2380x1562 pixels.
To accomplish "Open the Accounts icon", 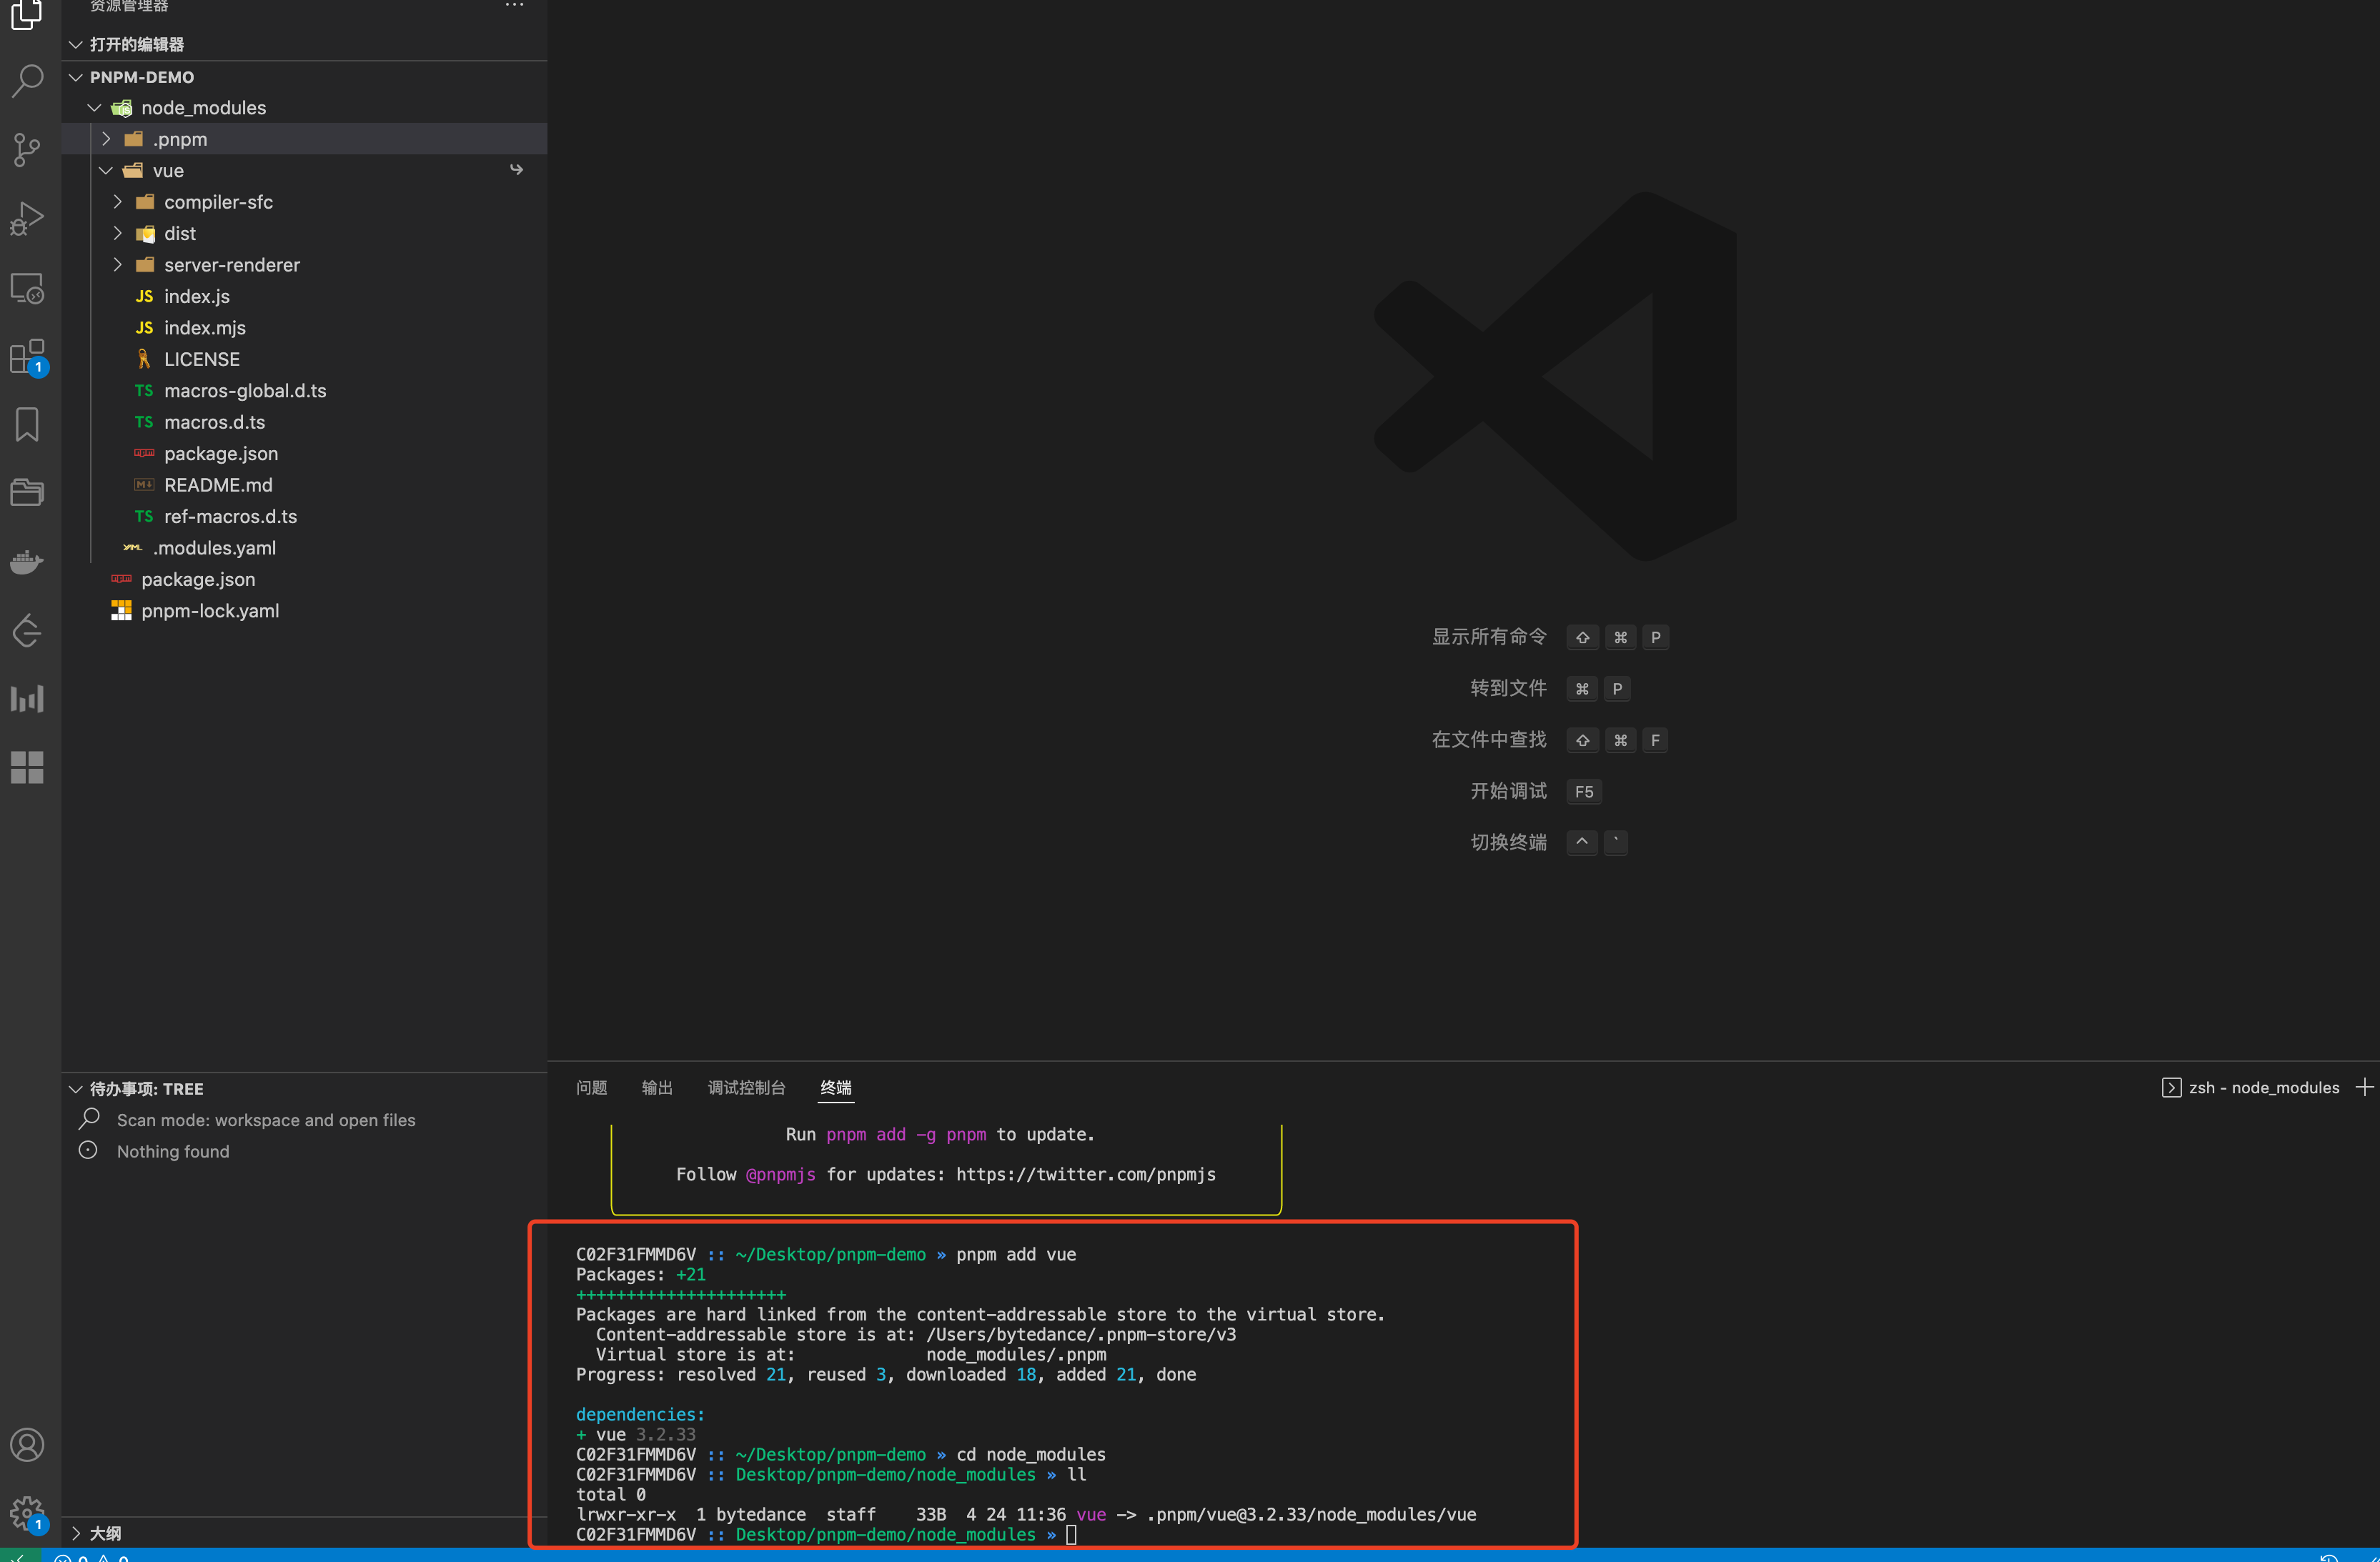I will click(27, 1445).
